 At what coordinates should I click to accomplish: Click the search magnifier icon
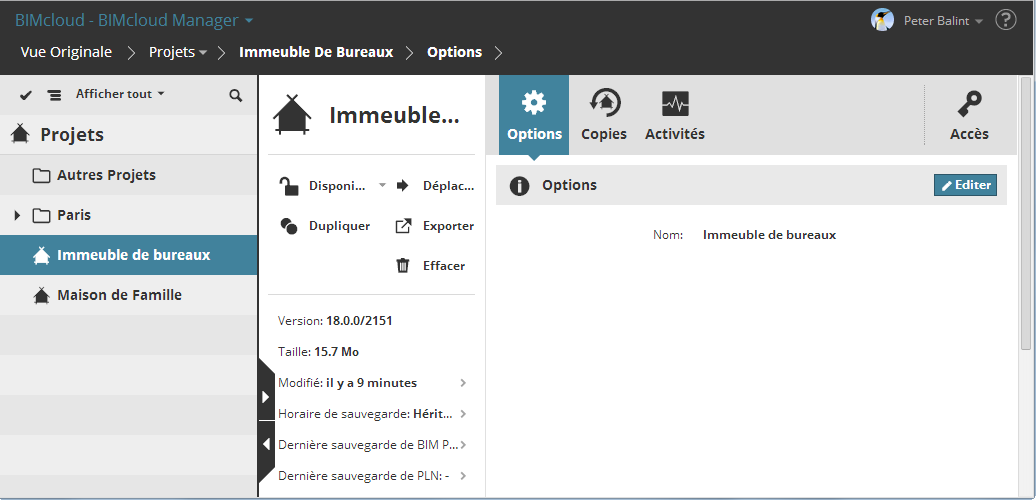235,95
